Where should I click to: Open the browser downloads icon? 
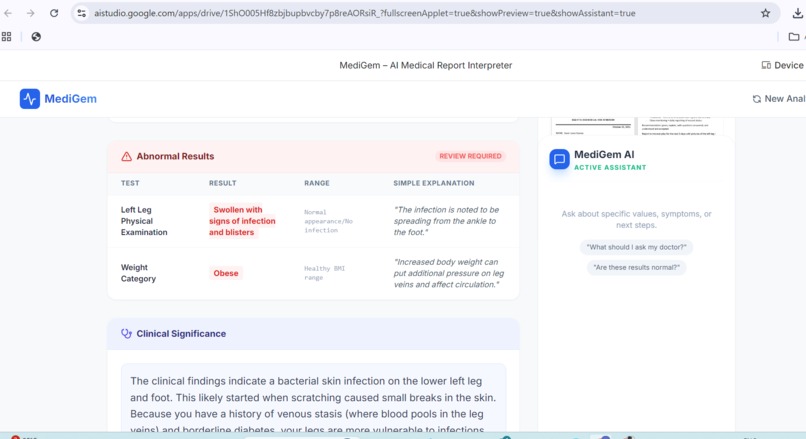pyautogui.click(x=797, y=13)
